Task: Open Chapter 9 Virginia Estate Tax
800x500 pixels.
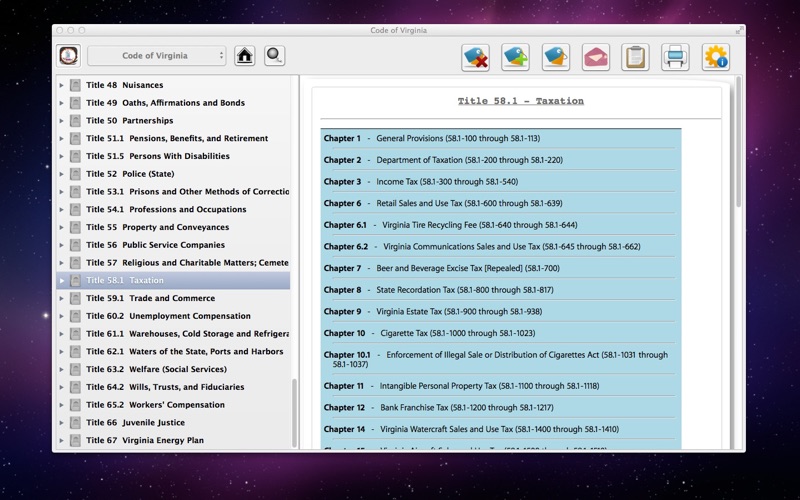Action: tap(433, 312)
